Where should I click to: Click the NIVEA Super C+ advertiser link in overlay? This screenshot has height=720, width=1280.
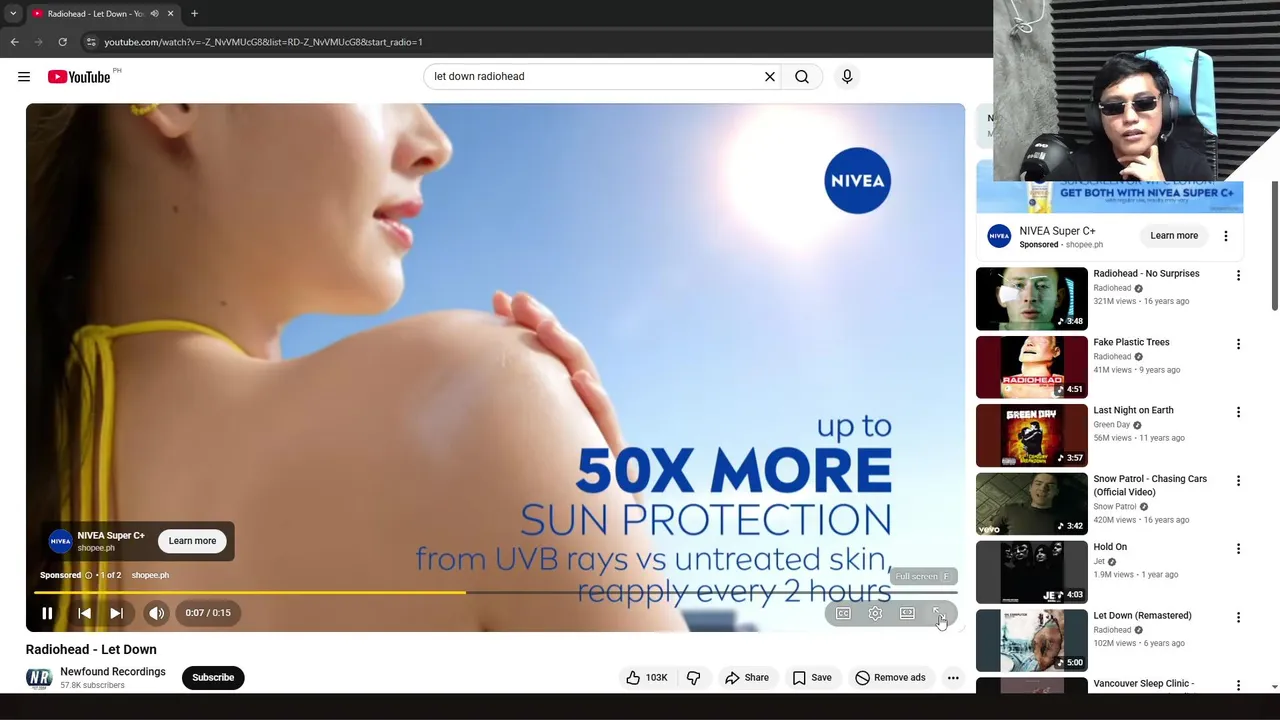(111, 536)
